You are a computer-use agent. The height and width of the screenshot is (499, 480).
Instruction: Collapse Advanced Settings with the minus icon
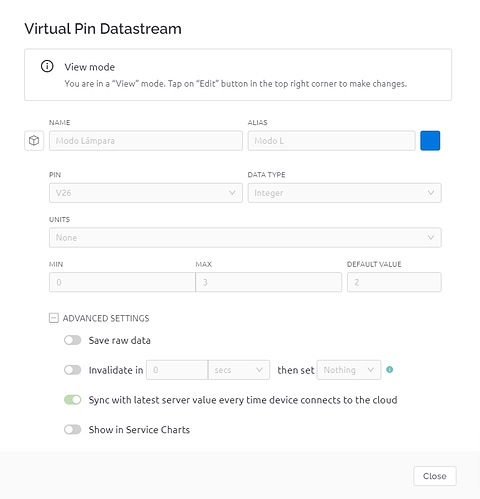tap(54, 318)
